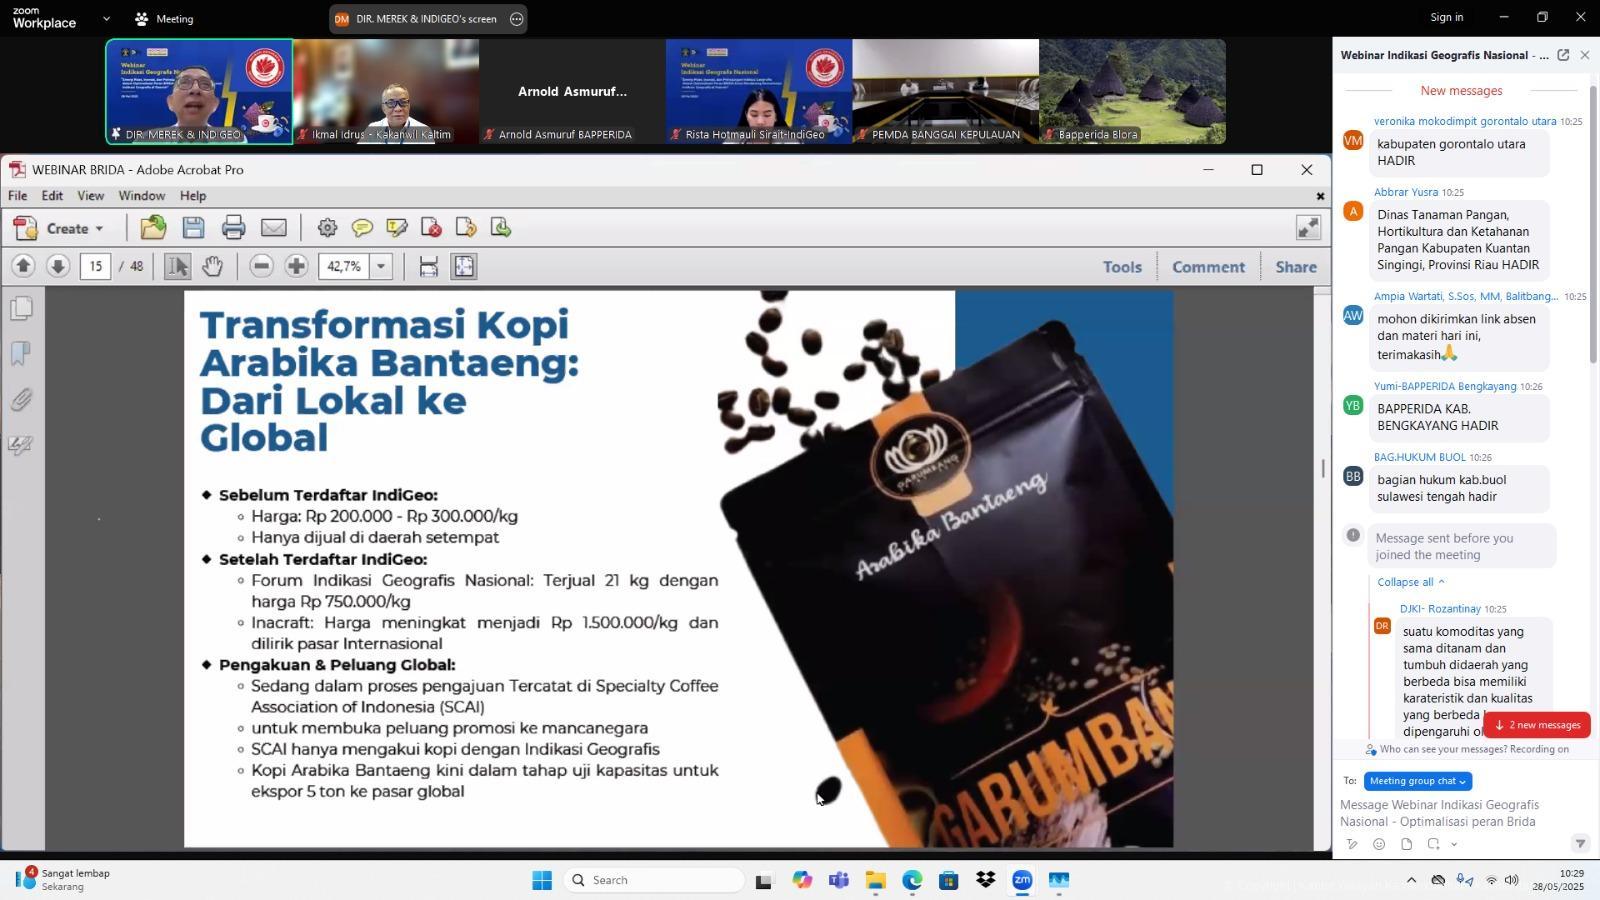Go to previous page with up arrow
This screenshot has height=900, width=1600.
(23, 266)
